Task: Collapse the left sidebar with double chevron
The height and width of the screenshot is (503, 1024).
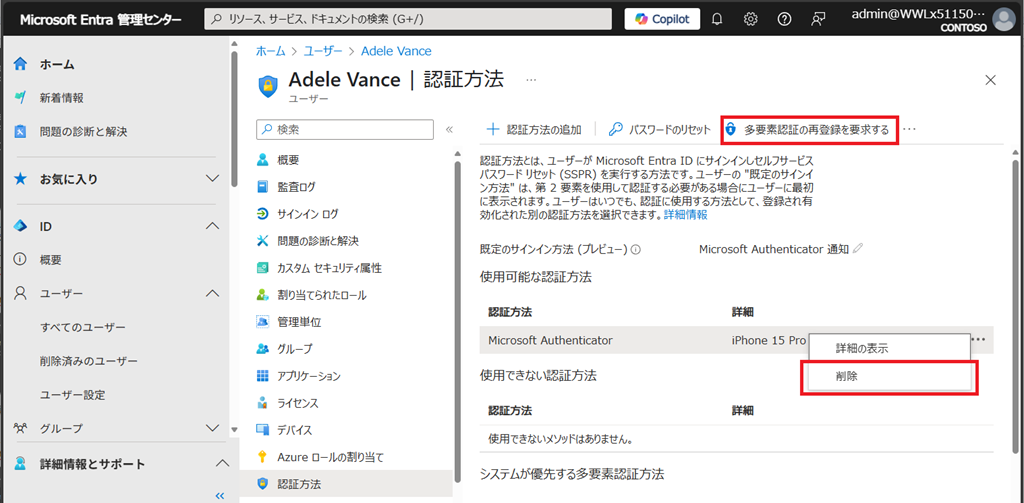Action: coord(220,495)
